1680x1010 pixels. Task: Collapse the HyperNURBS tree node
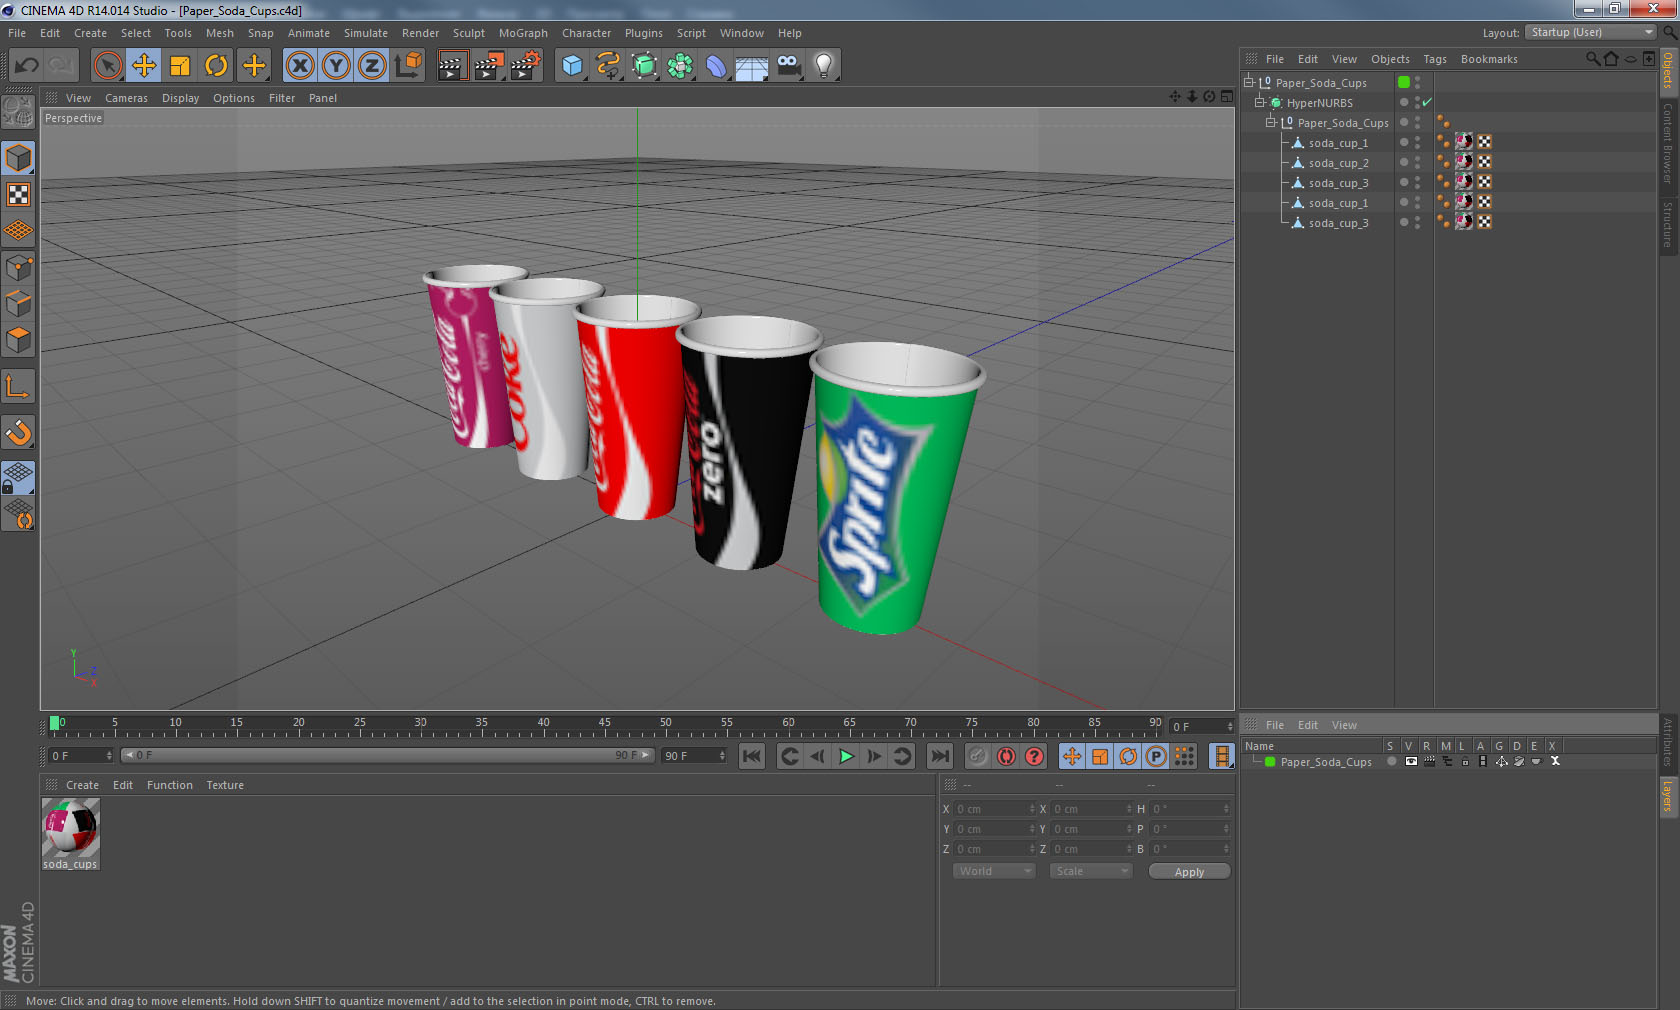coord(1260,103)
